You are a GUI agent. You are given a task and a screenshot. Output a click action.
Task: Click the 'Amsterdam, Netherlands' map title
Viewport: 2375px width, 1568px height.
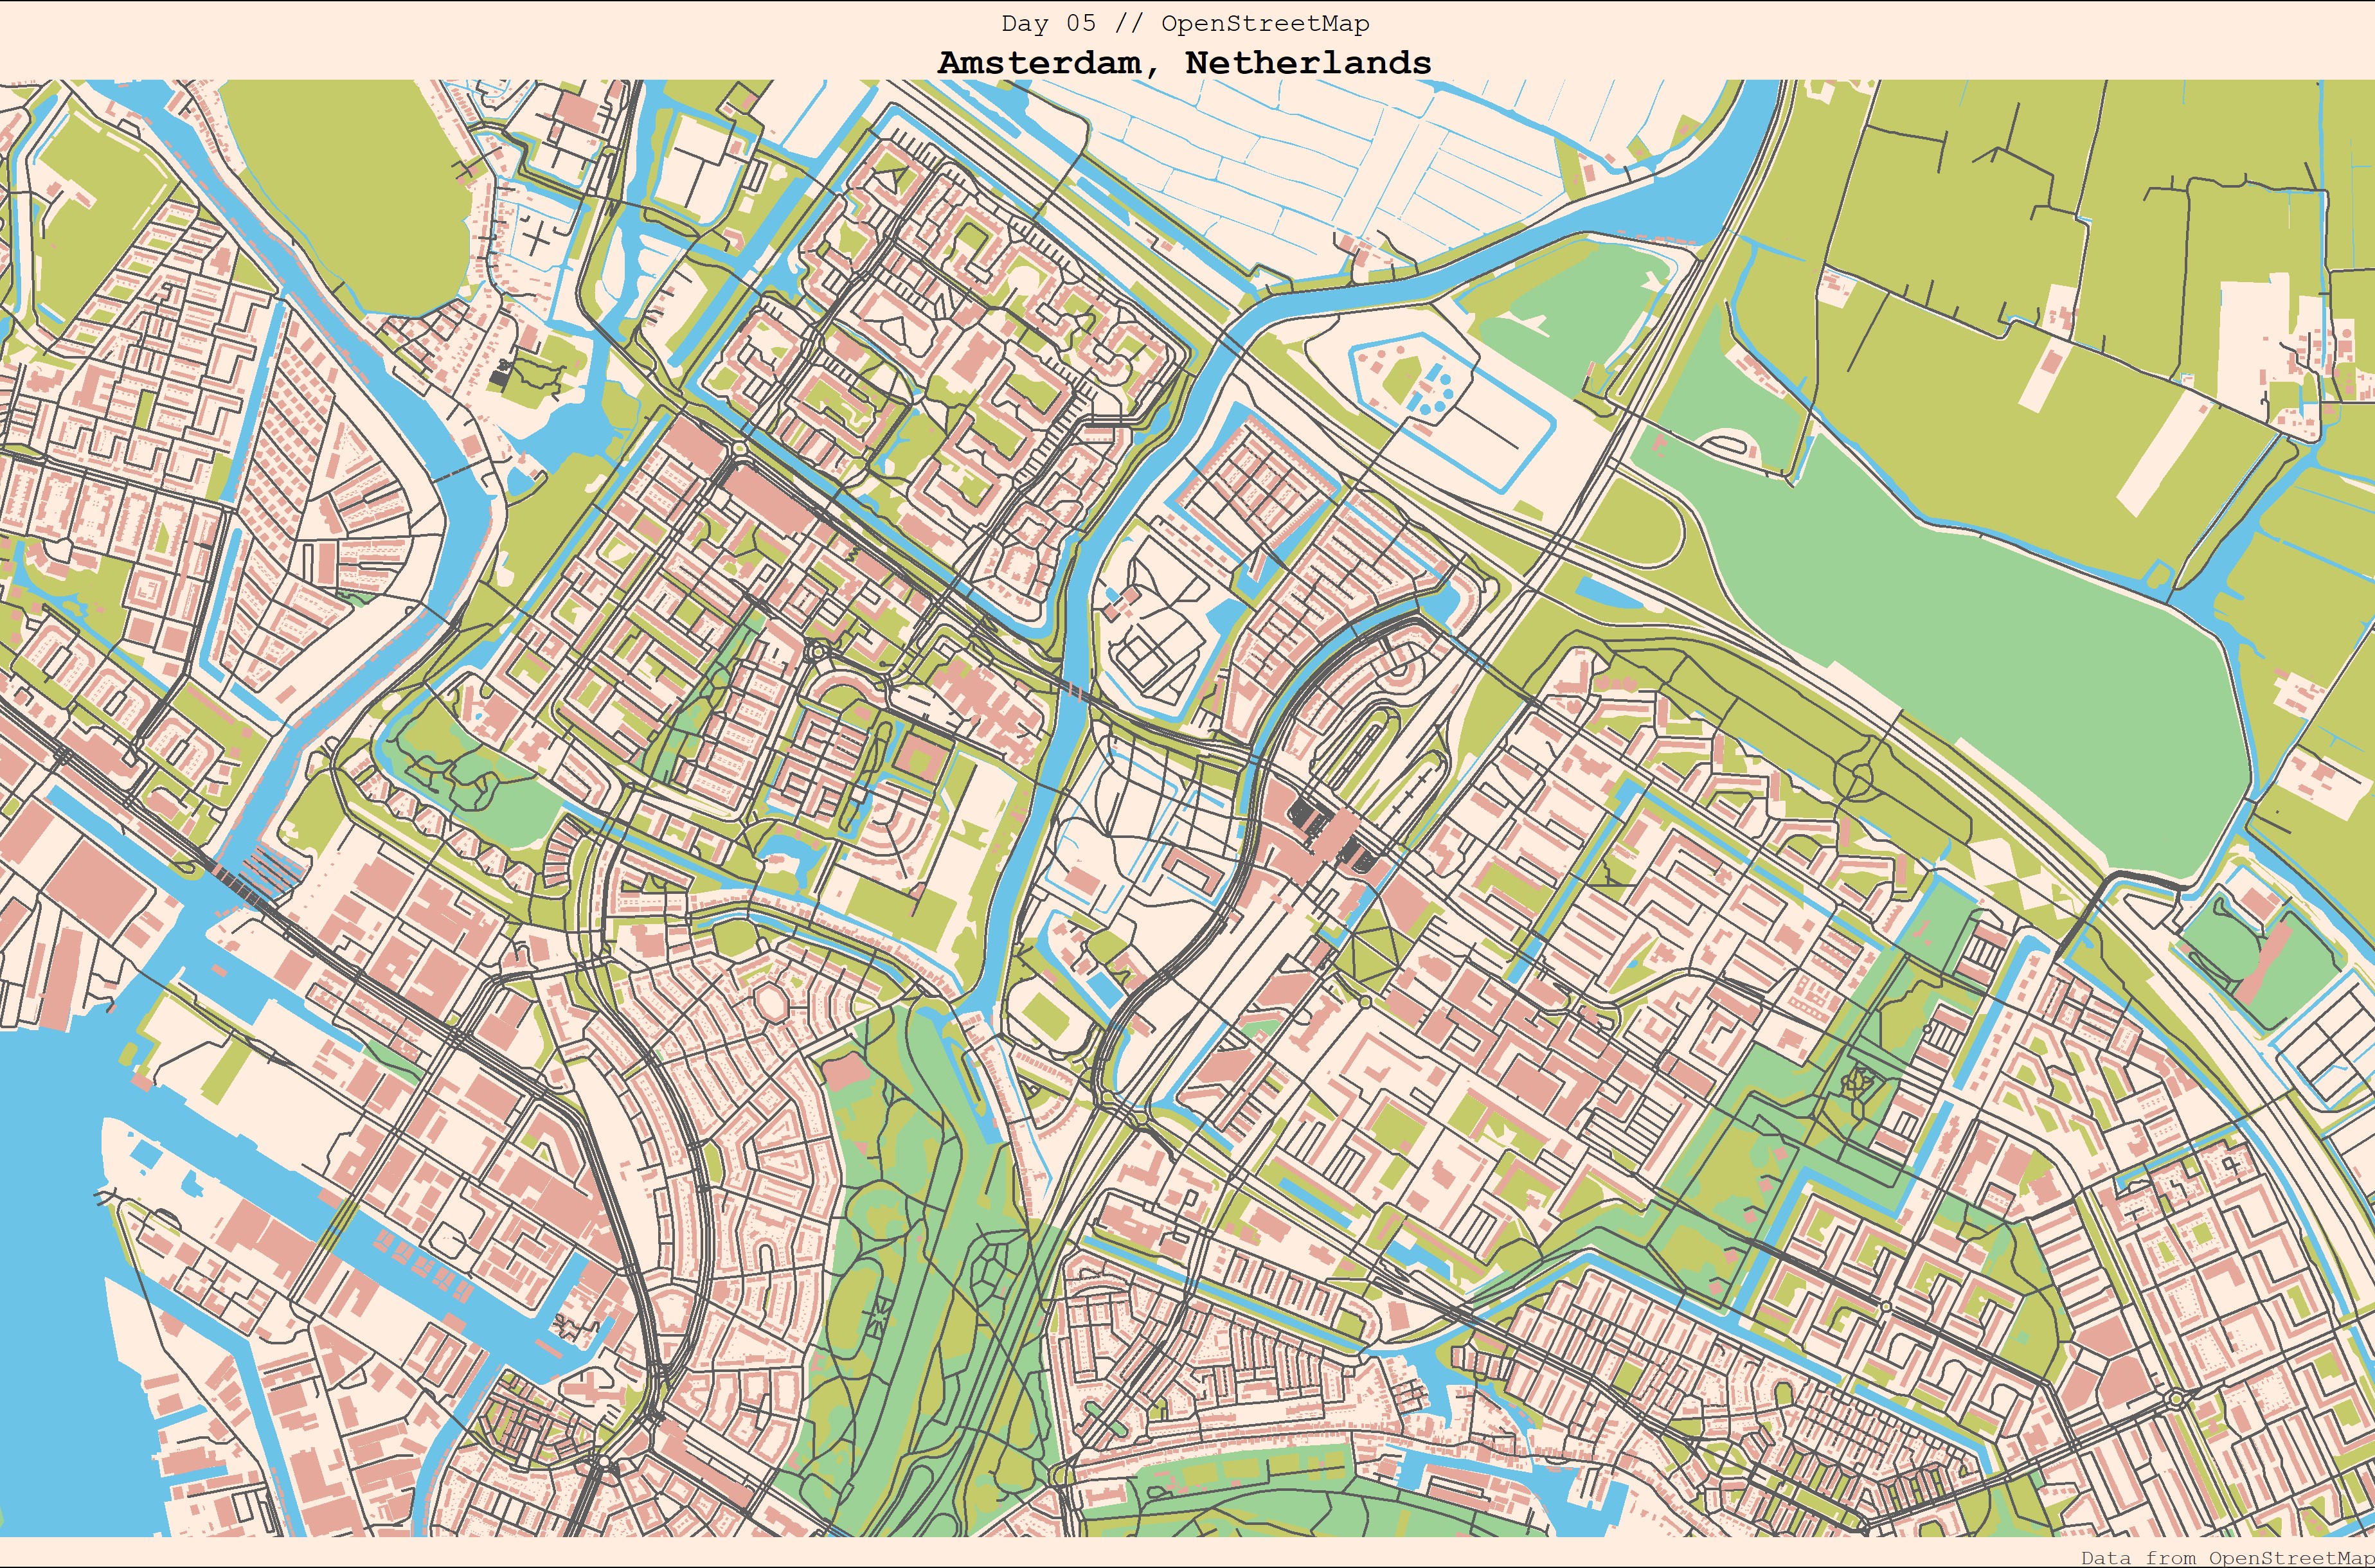(1185, 62)
